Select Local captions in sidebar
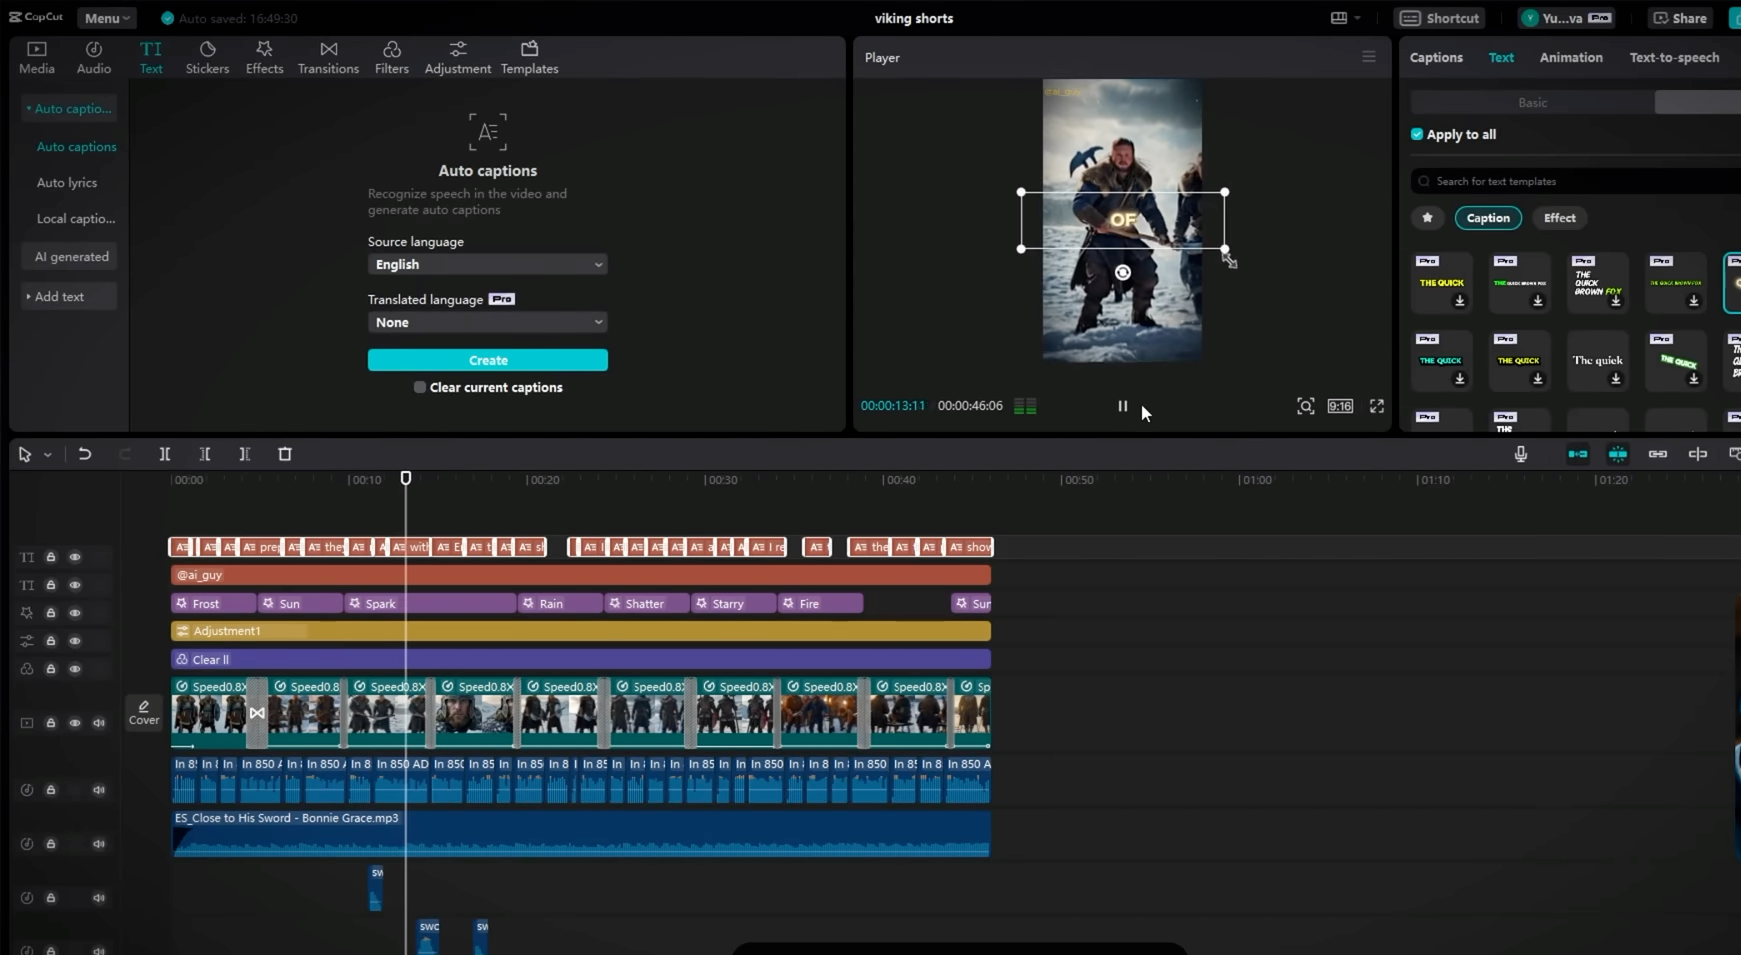 (76, 219)
